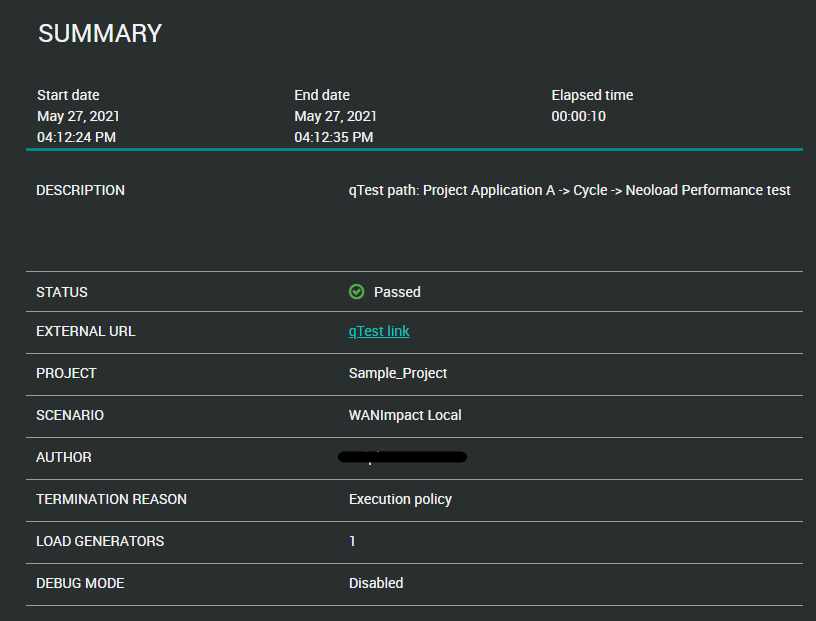Click the Sample_Project project name
Viewport: 816px width, 621px height.
398,373
